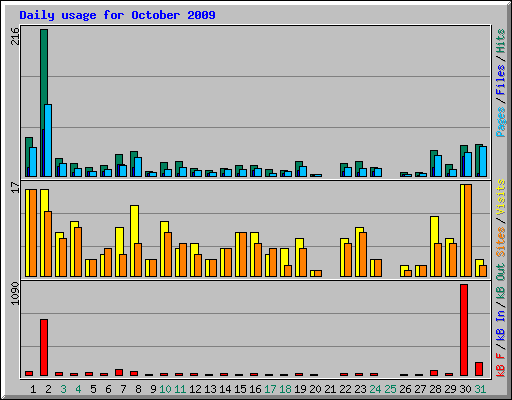The width and height of the screenshot is (512, 400).
Task: Click the red kB bar for day 2
Action: tap(44, 348)
